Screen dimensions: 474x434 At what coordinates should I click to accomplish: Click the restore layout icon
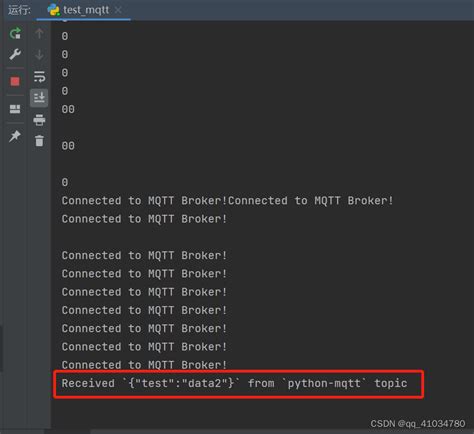pyautogui.click(x=15, y=109)
